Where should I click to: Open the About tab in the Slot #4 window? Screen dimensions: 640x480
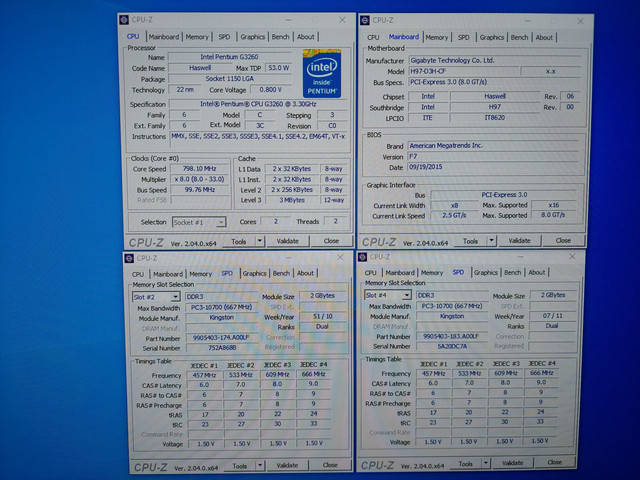[x=537, y=272]
